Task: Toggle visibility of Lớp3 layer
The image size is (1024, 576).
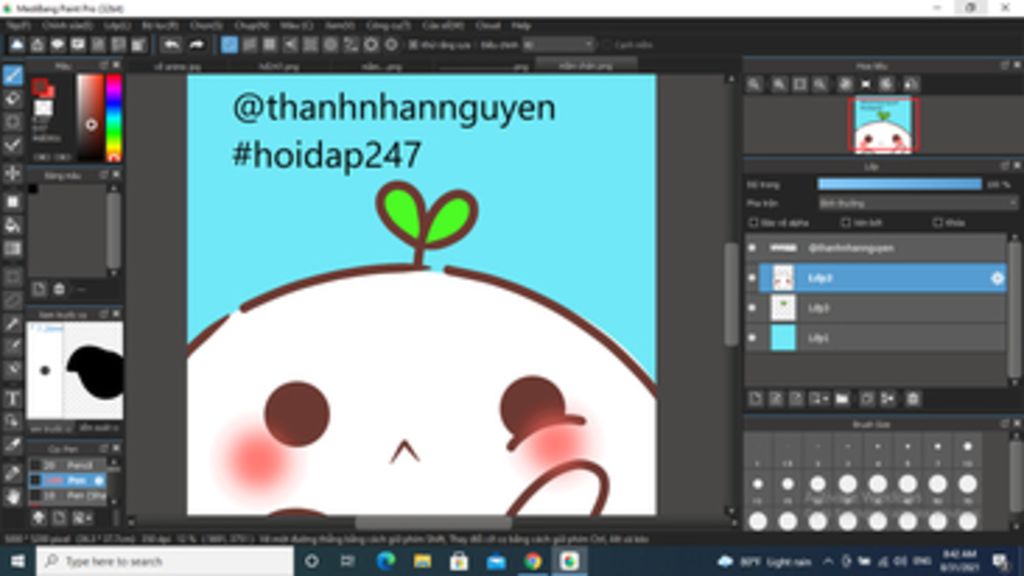Action: [x=752, y=308]
